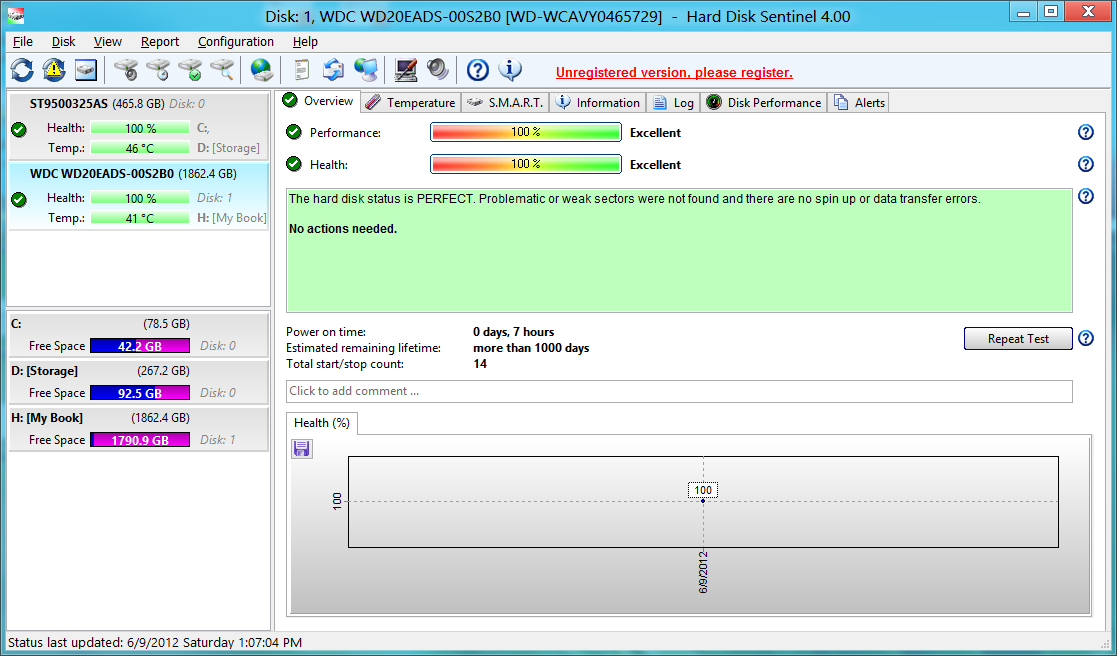Click the green check icon beside Performance label
1117x656 pixels.
(x=293, y=132)
